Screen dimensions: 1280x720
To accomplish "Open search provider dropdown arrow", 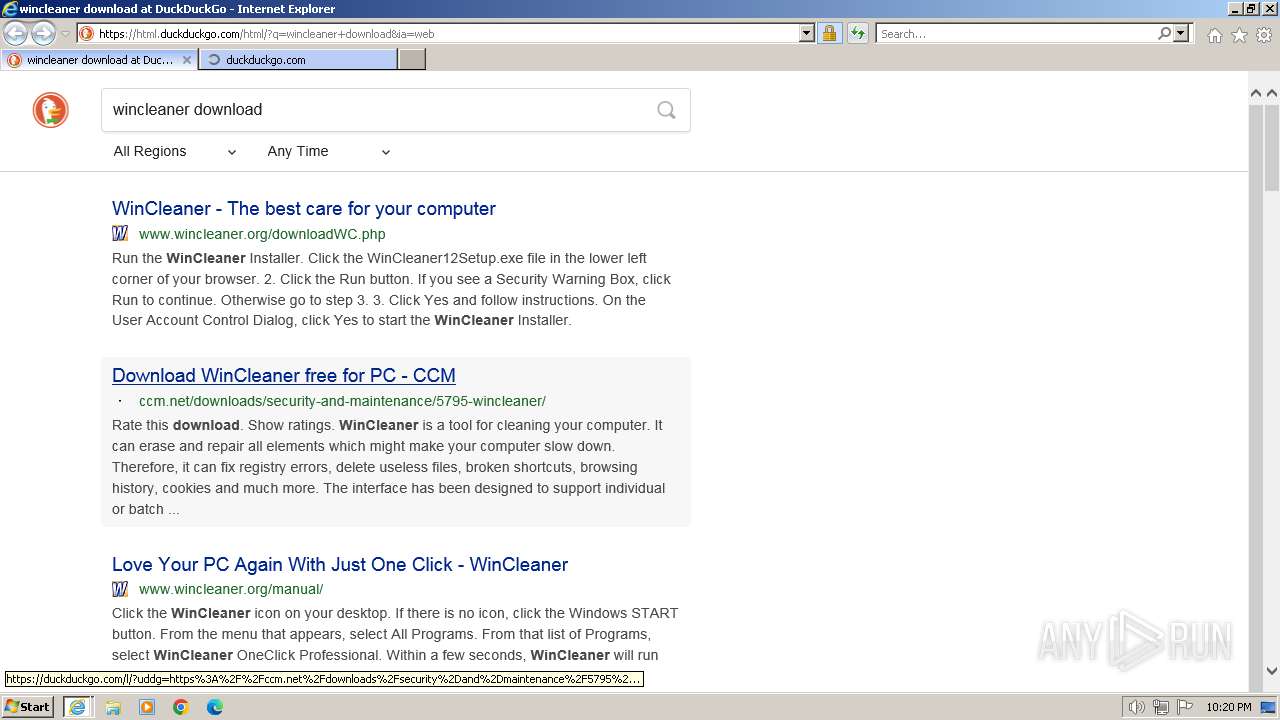I will (1181, 33).
